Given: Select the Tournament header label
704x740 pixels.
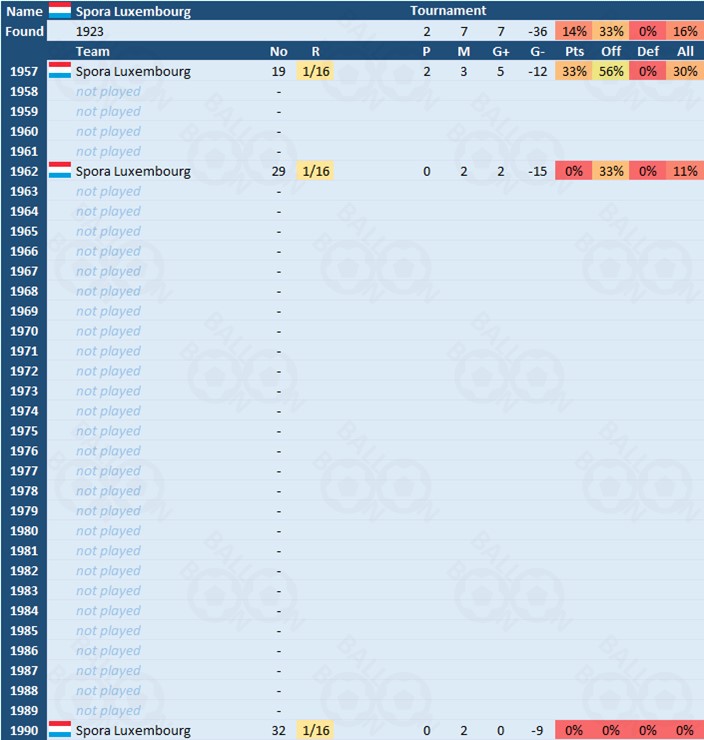Looking at the screenshot, I should (448, 11).
